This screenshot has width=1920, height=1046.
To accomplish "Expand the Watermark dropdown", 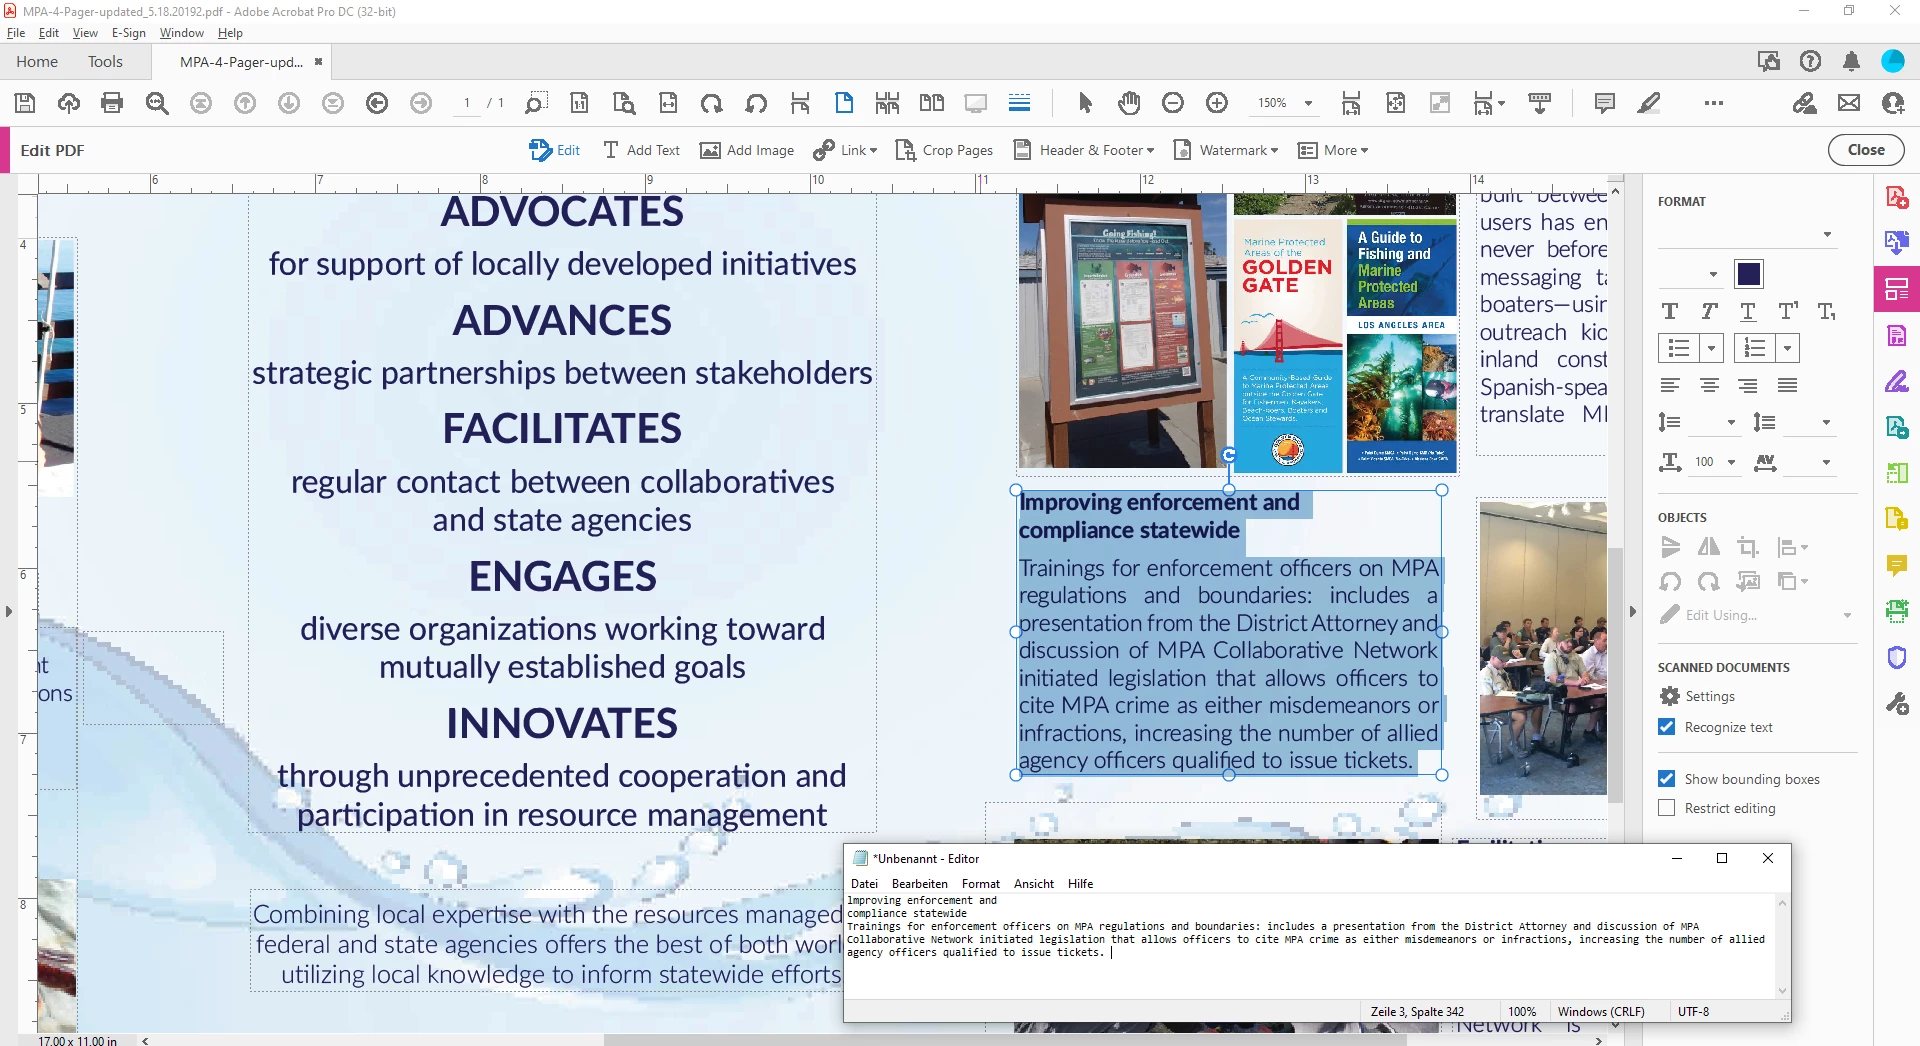I will 1274,150.
